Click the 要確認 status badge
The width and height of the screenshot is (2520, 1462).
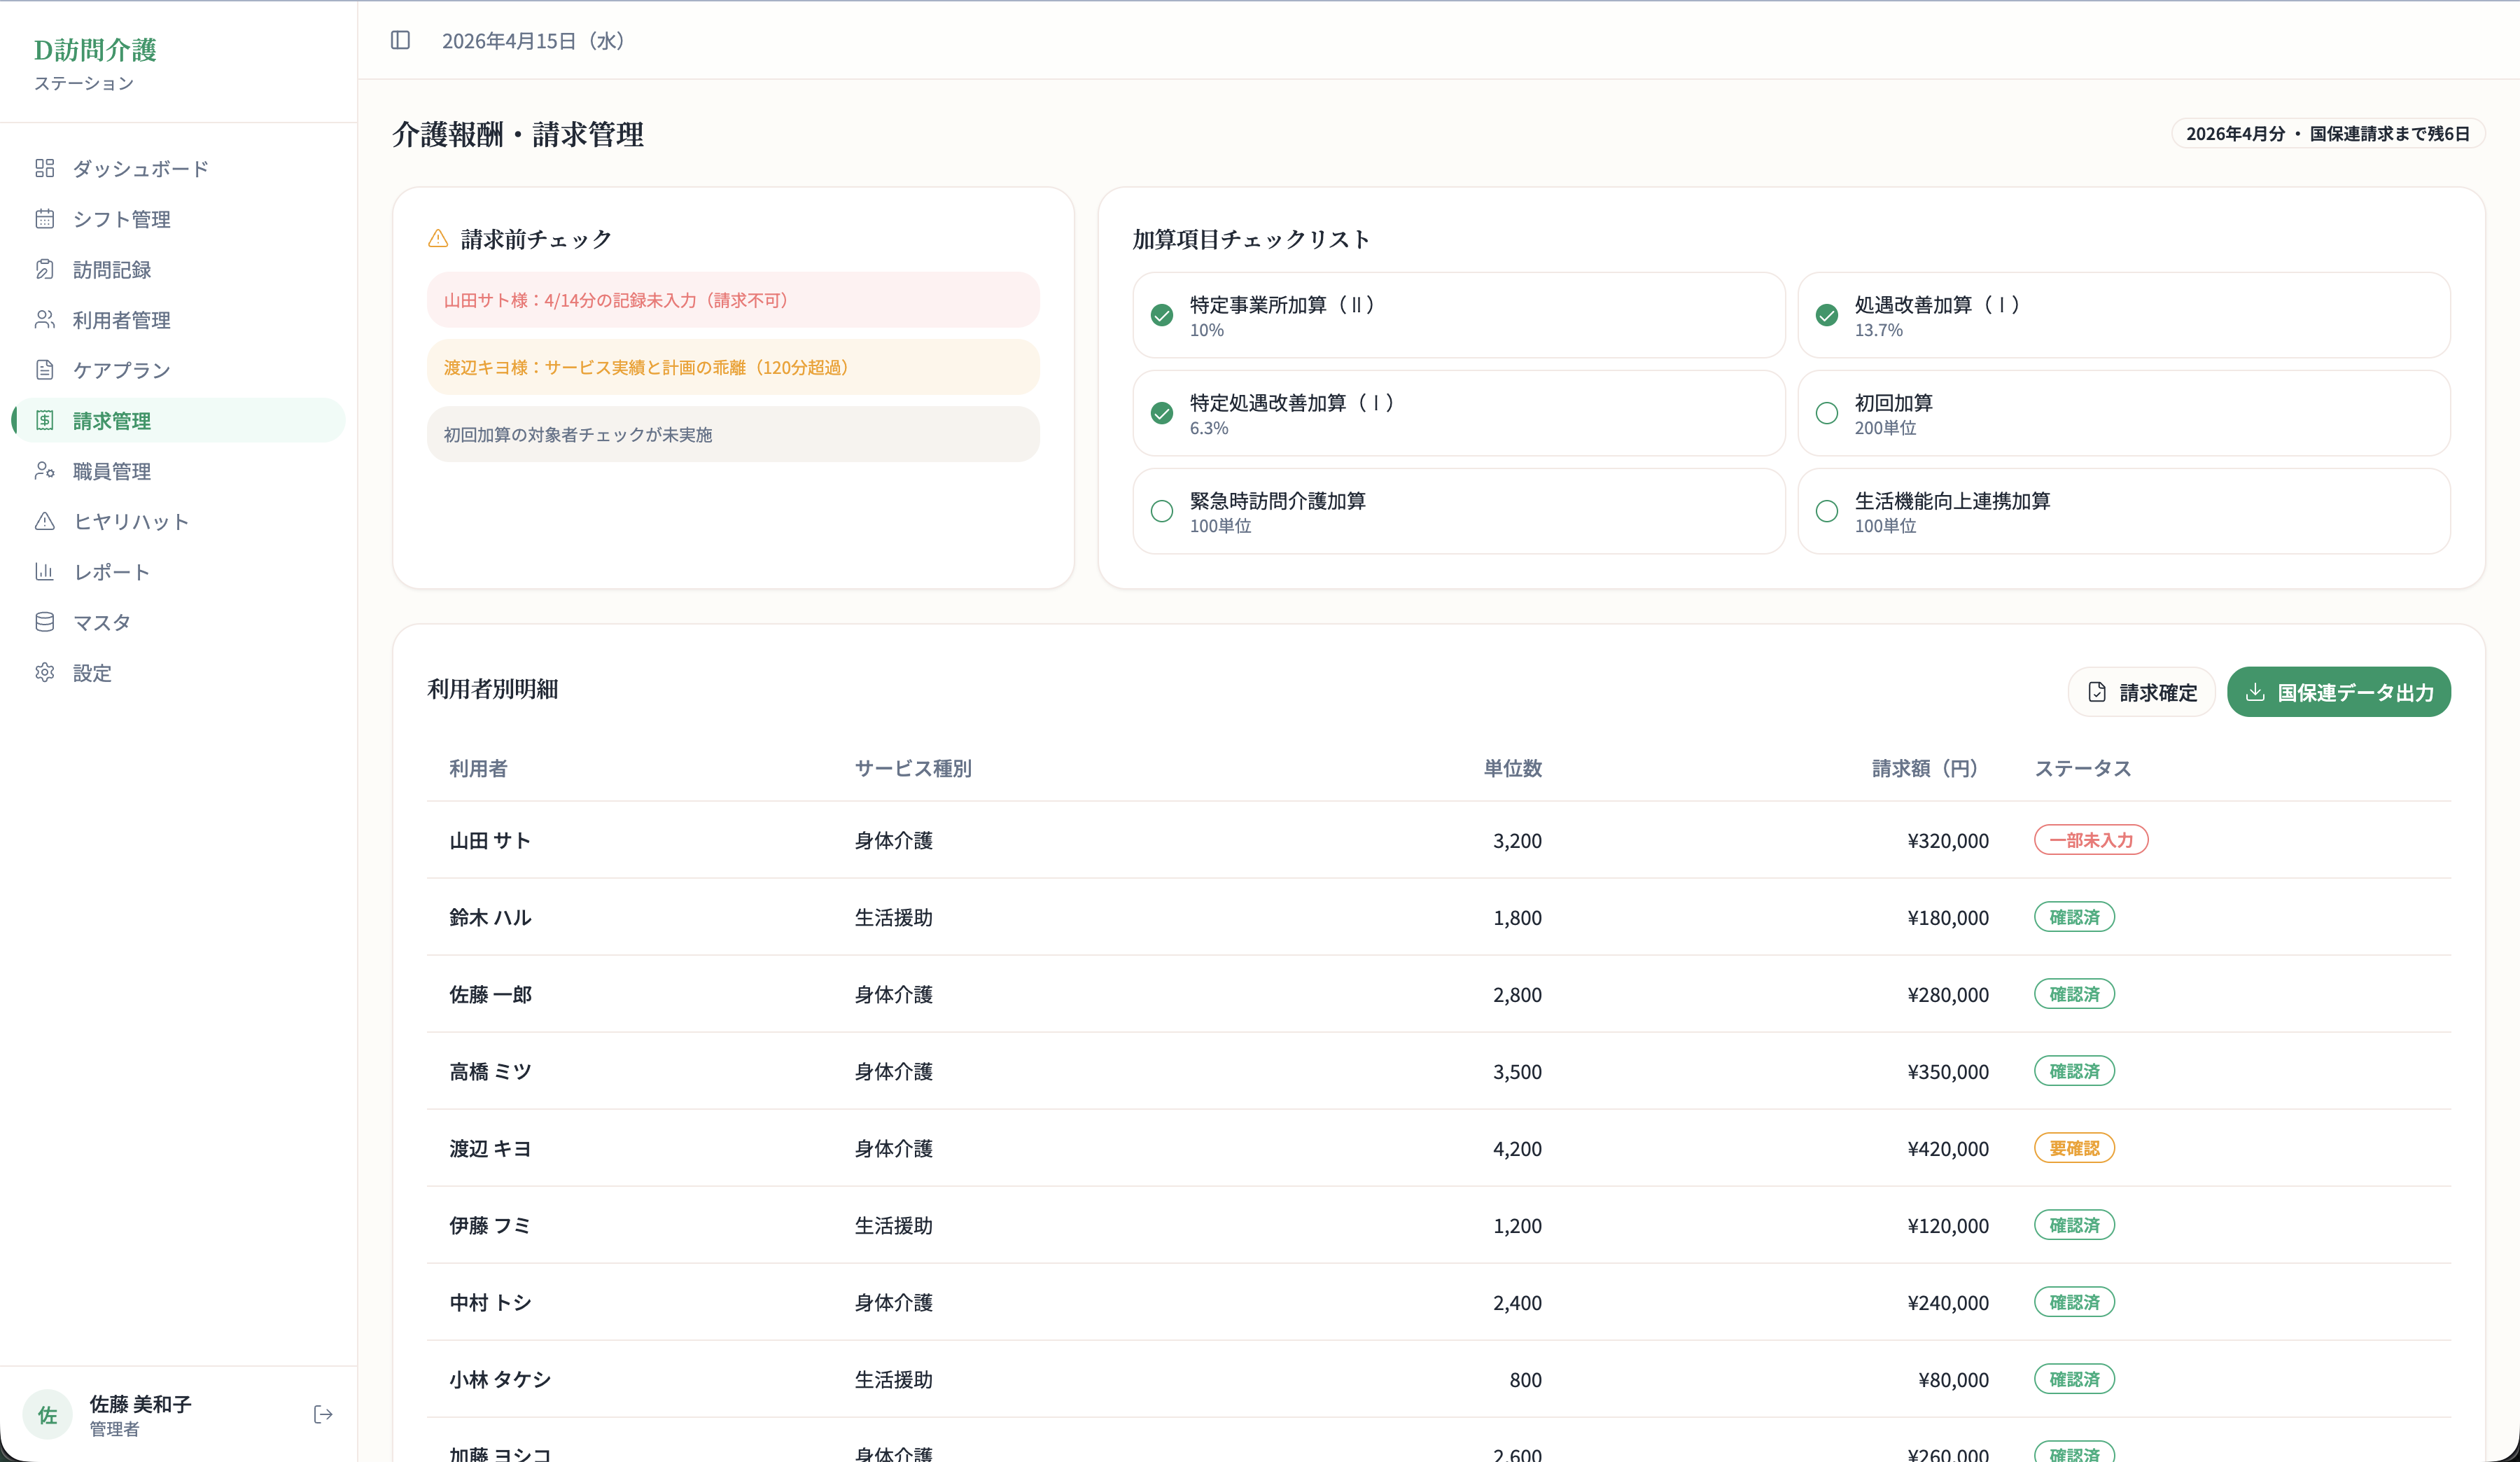pyautogui.click(x=2074, y=1148)
